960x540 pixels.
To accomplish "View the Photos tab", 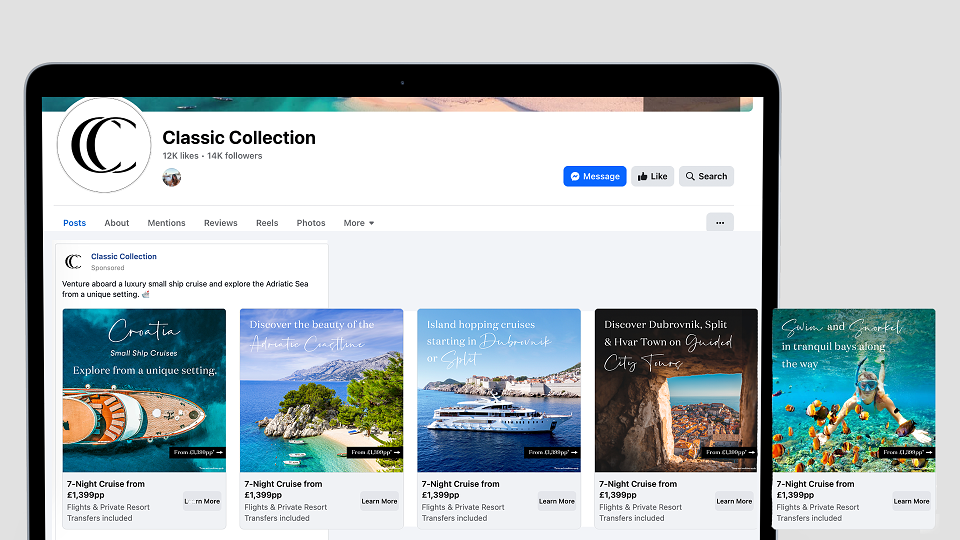I will 311,223.
